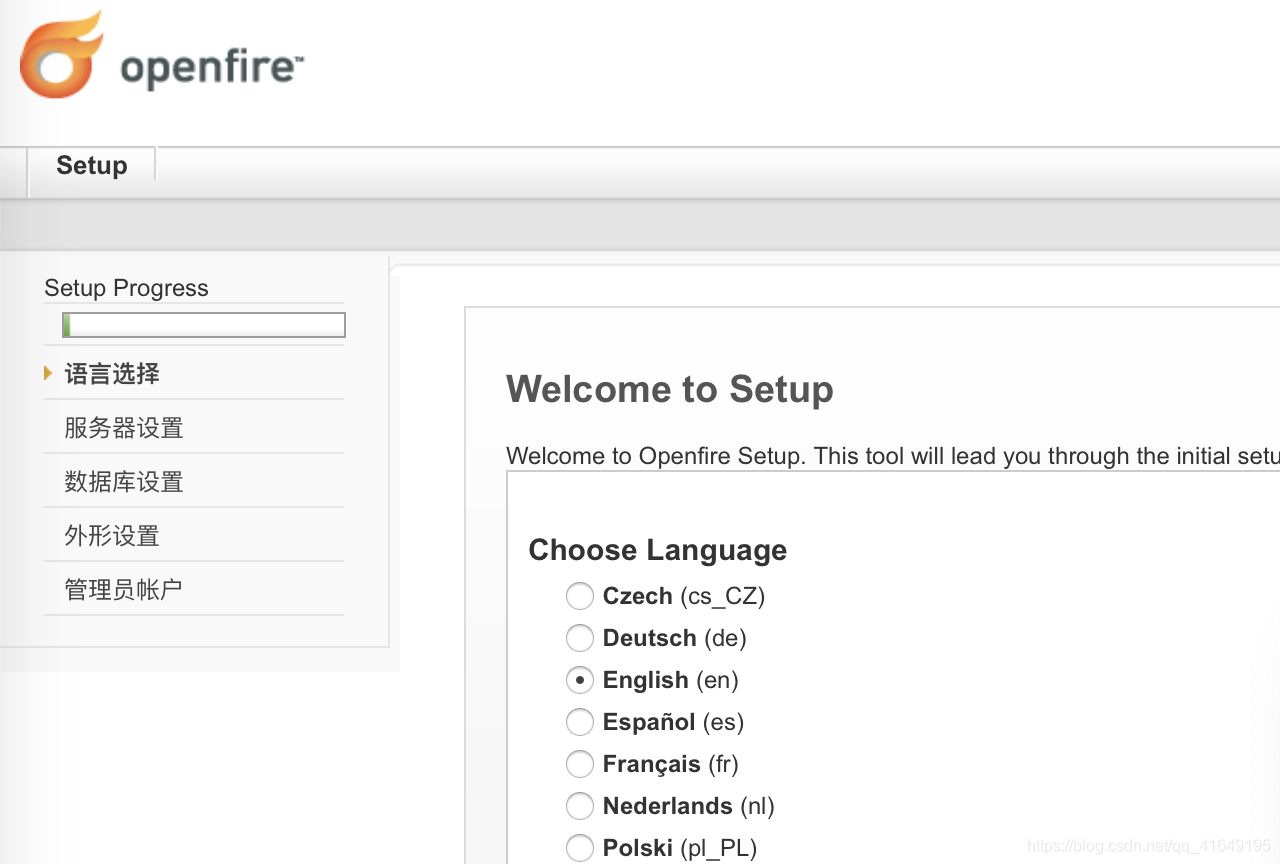Choose Español (es) radio button

580,722
